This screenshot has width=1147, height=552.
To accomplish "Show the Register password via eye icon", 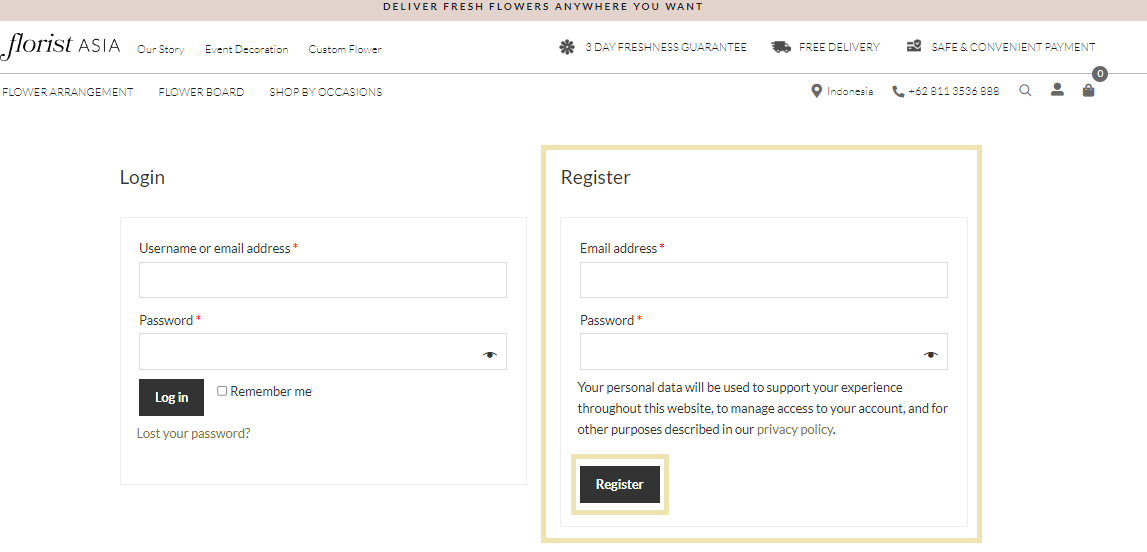I will point(930,355).
